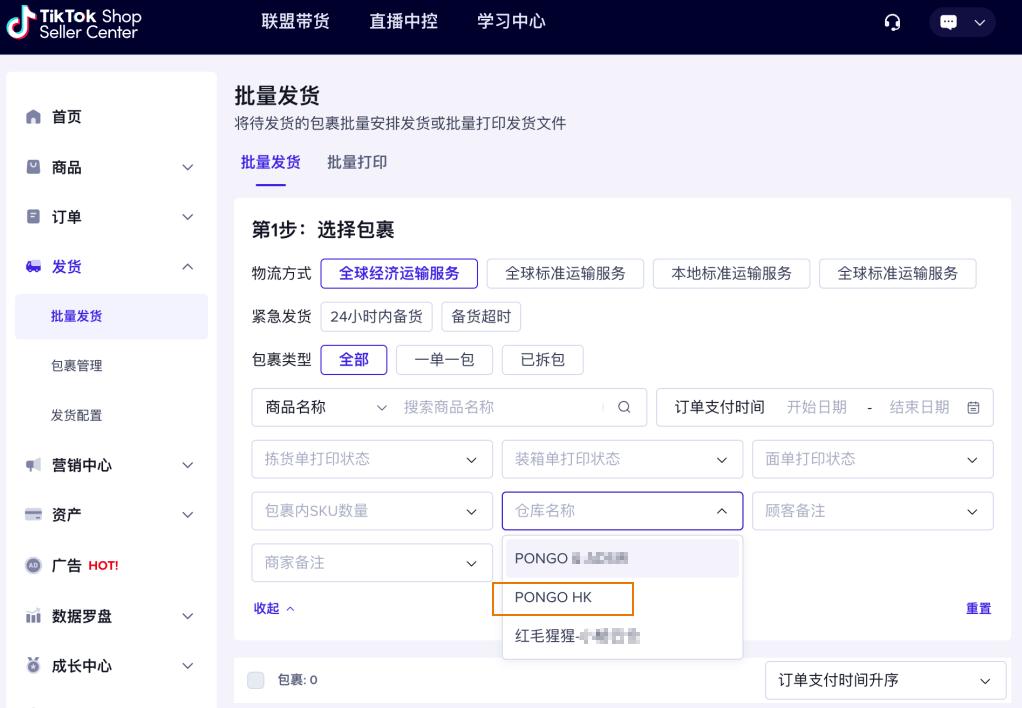The width and height of the screenshot is (1022, 708).
Task: Collapse filters using 收起 control
Action: (273, 608)
